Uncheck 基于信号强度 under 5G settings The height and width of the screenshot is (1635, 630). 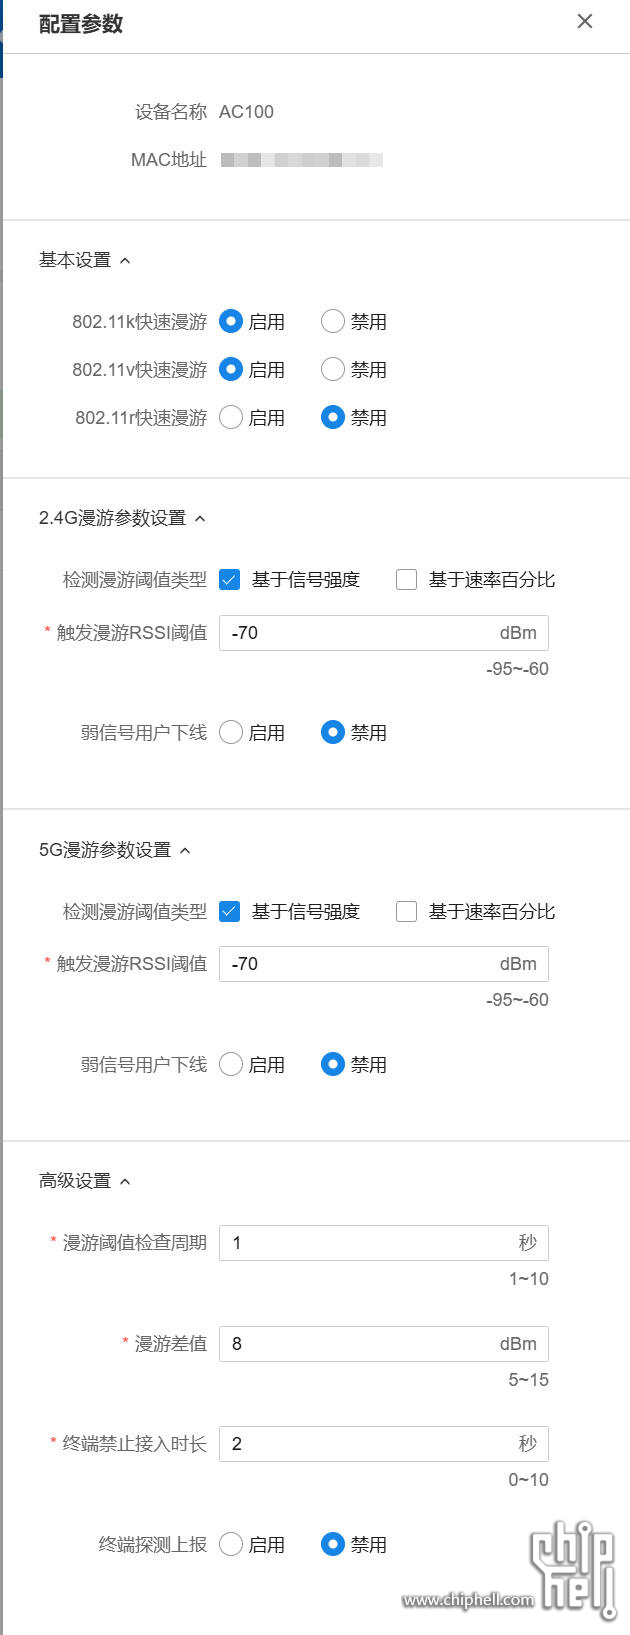point(230,912)
